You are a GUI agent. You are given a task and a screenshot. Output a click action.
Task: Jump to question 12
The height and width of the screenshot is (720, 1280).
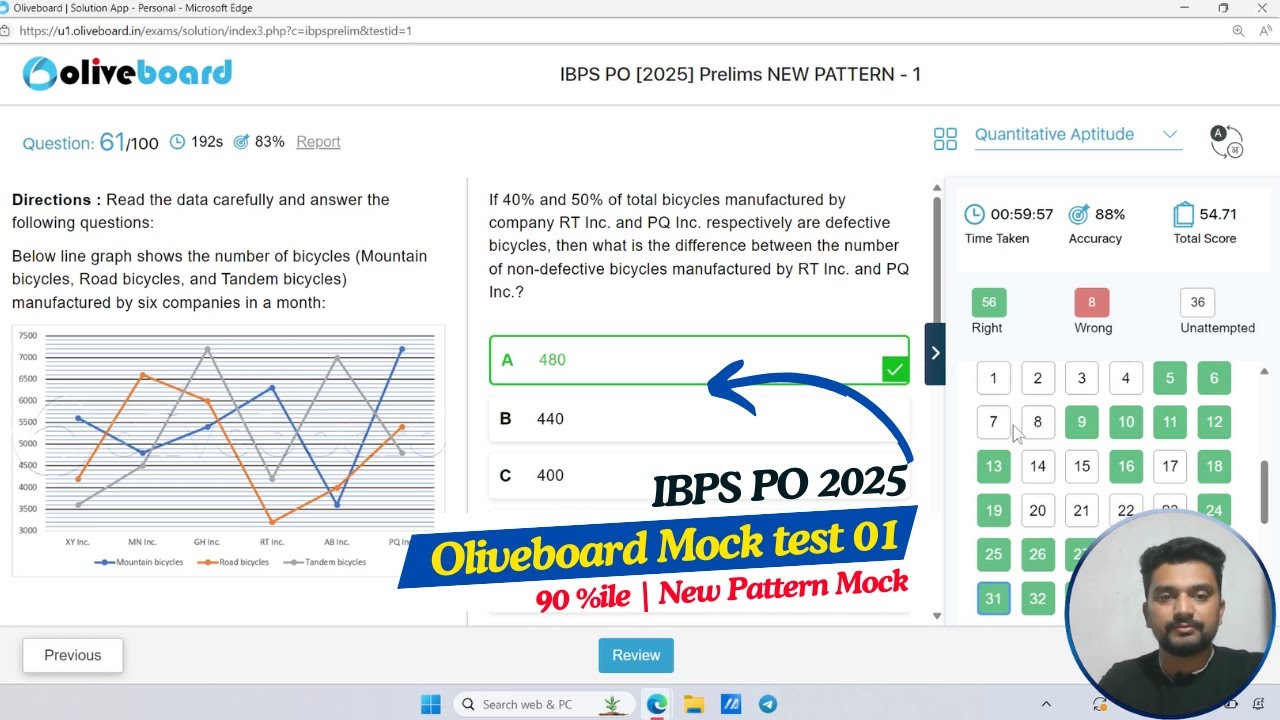tap(1214, 422)
